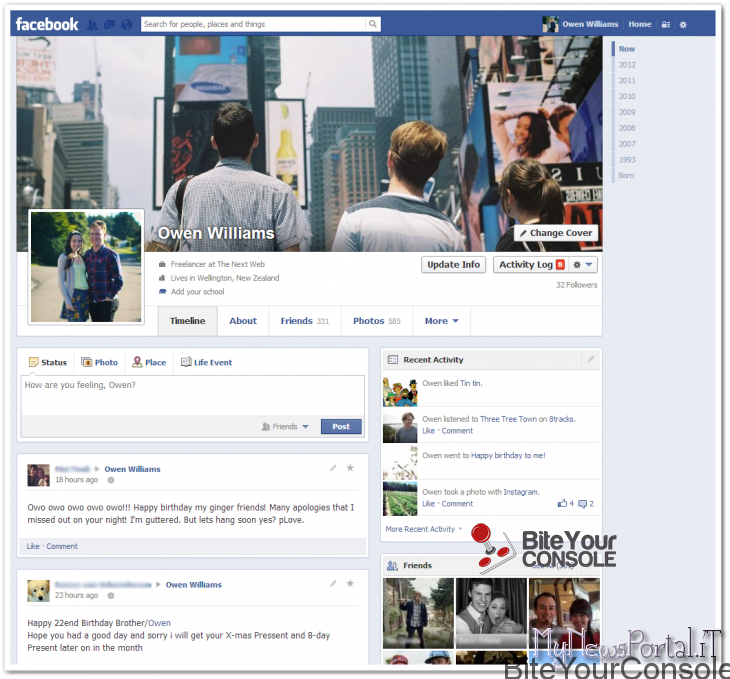Click the Facebook logo
Image resolution: width=730 pixels, height=679 pixels.
(x=47, y=24)
